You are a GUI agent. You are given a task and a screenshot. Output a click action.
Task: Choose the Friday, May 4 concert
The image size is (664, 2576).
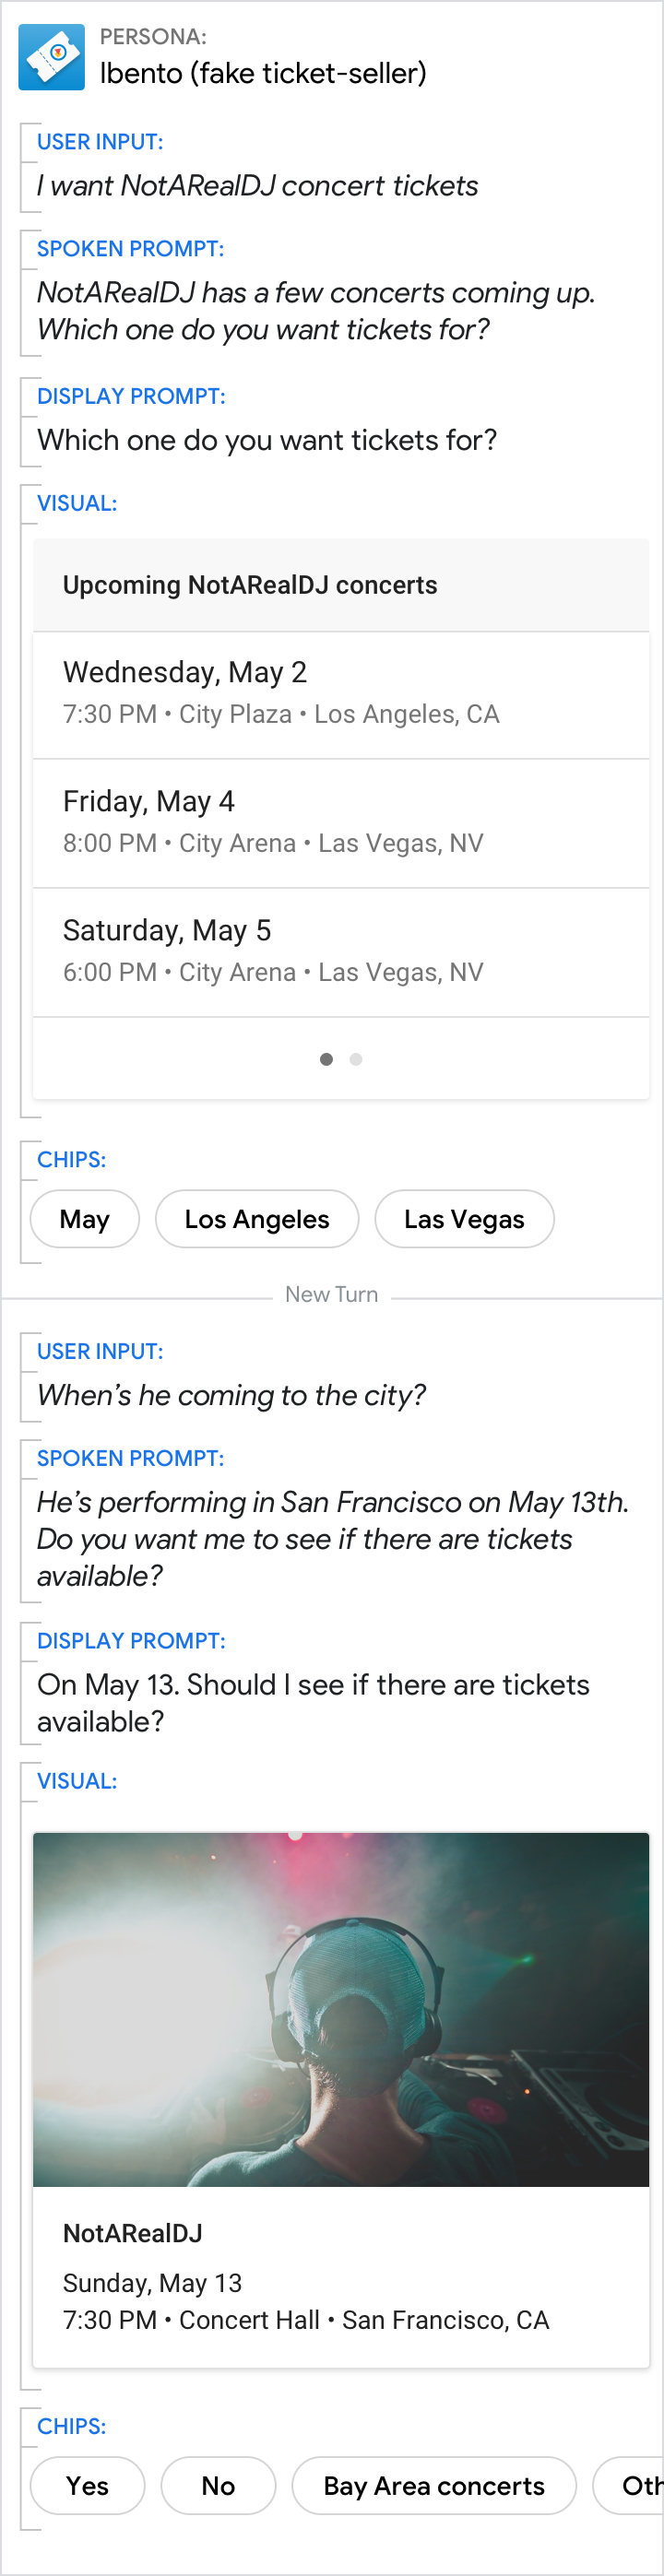point(340,823)
